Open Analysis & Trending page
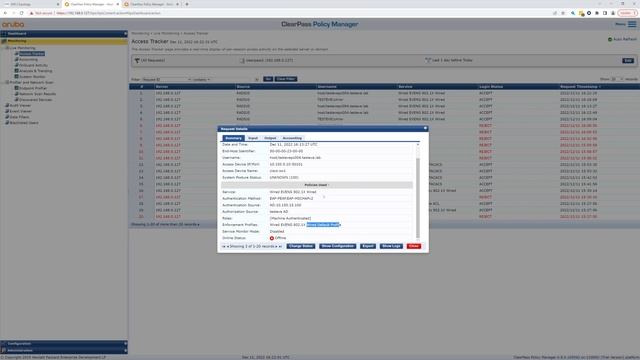 (36, 71)
